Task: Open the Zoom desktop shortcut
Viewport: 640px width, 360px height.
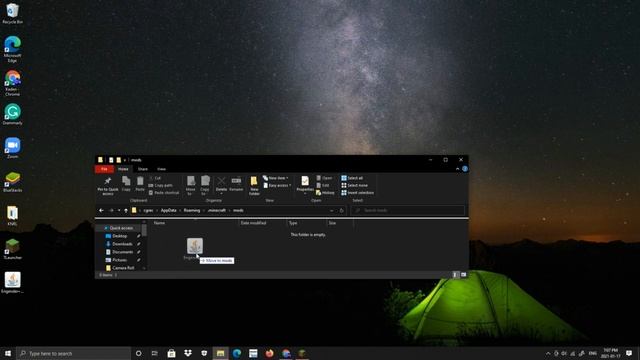Action: click(12, 148)
